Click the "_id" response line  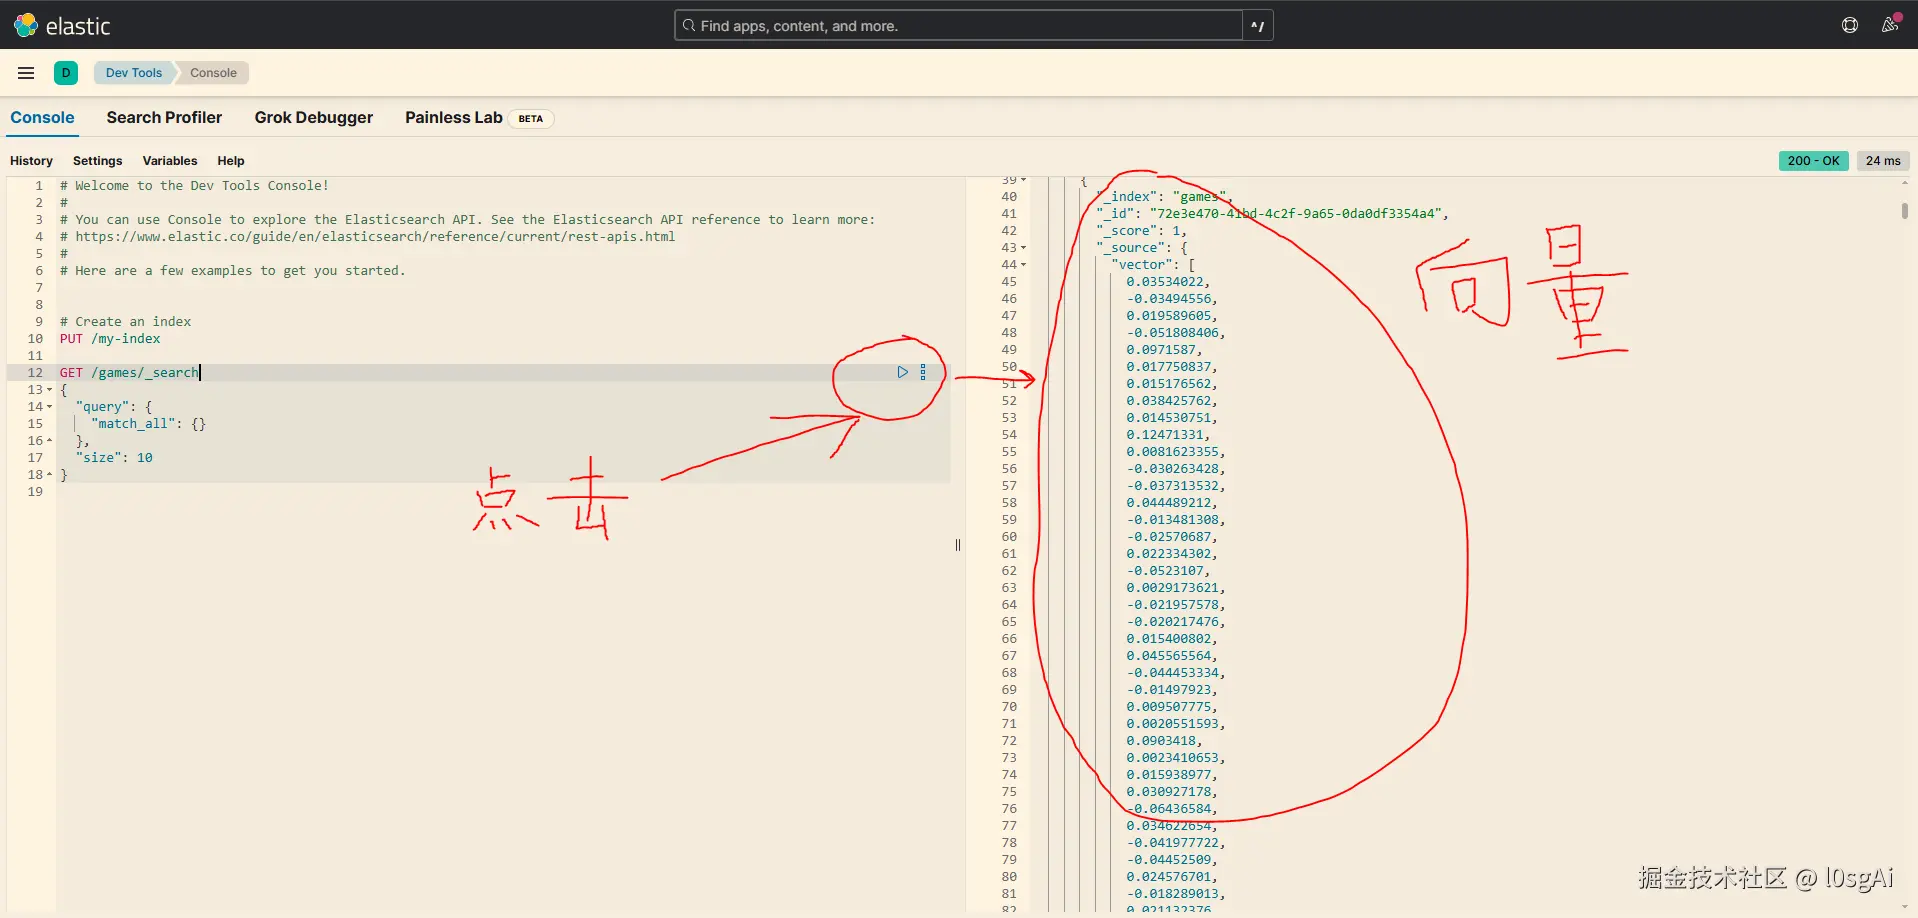1272,214
